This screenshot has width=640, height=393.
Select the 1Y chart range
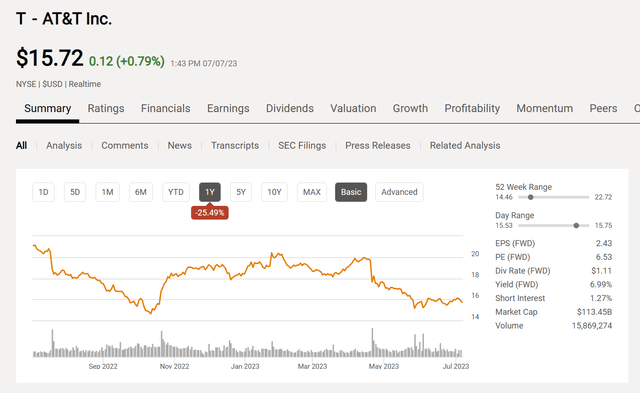pyautogui.click(x=210, y=192)
